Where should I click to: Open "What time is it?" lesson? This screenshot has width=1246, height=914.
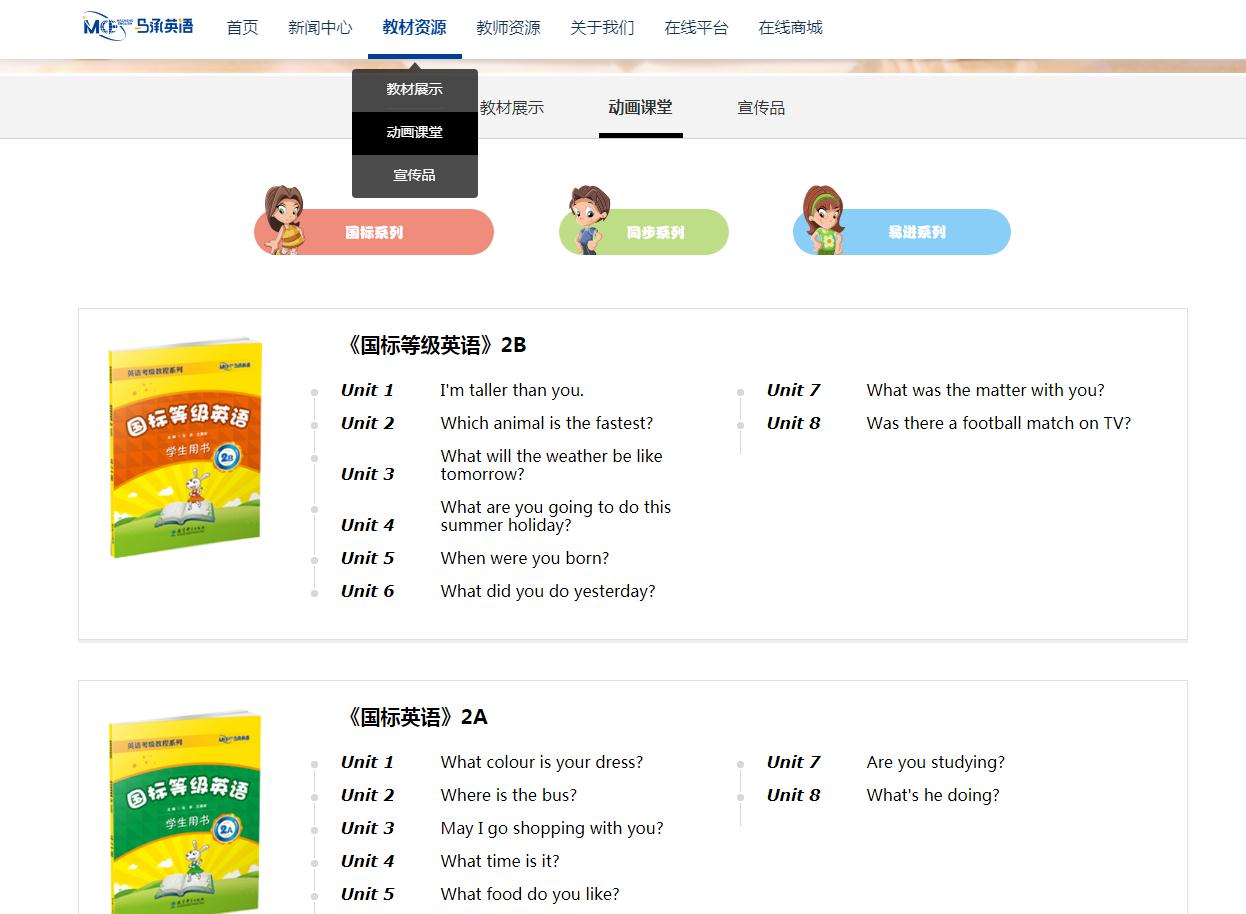pyautogui.click(x=500, y=862)
